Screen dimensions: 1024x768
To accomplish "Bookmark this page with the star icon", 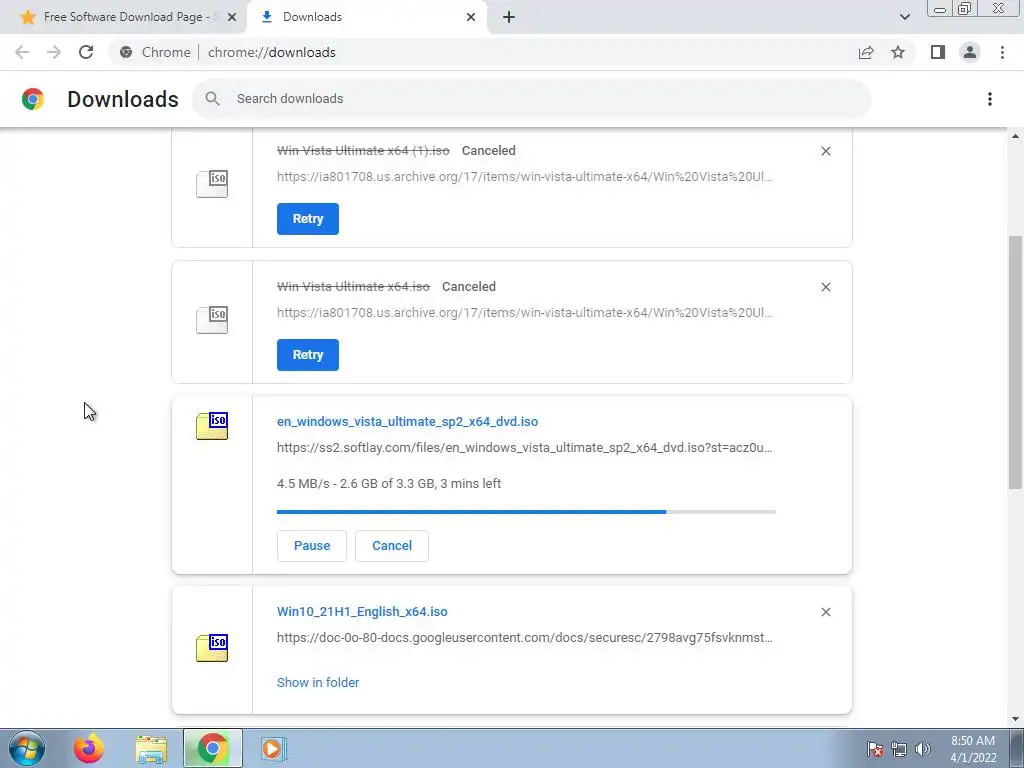I will coord(898,52).
